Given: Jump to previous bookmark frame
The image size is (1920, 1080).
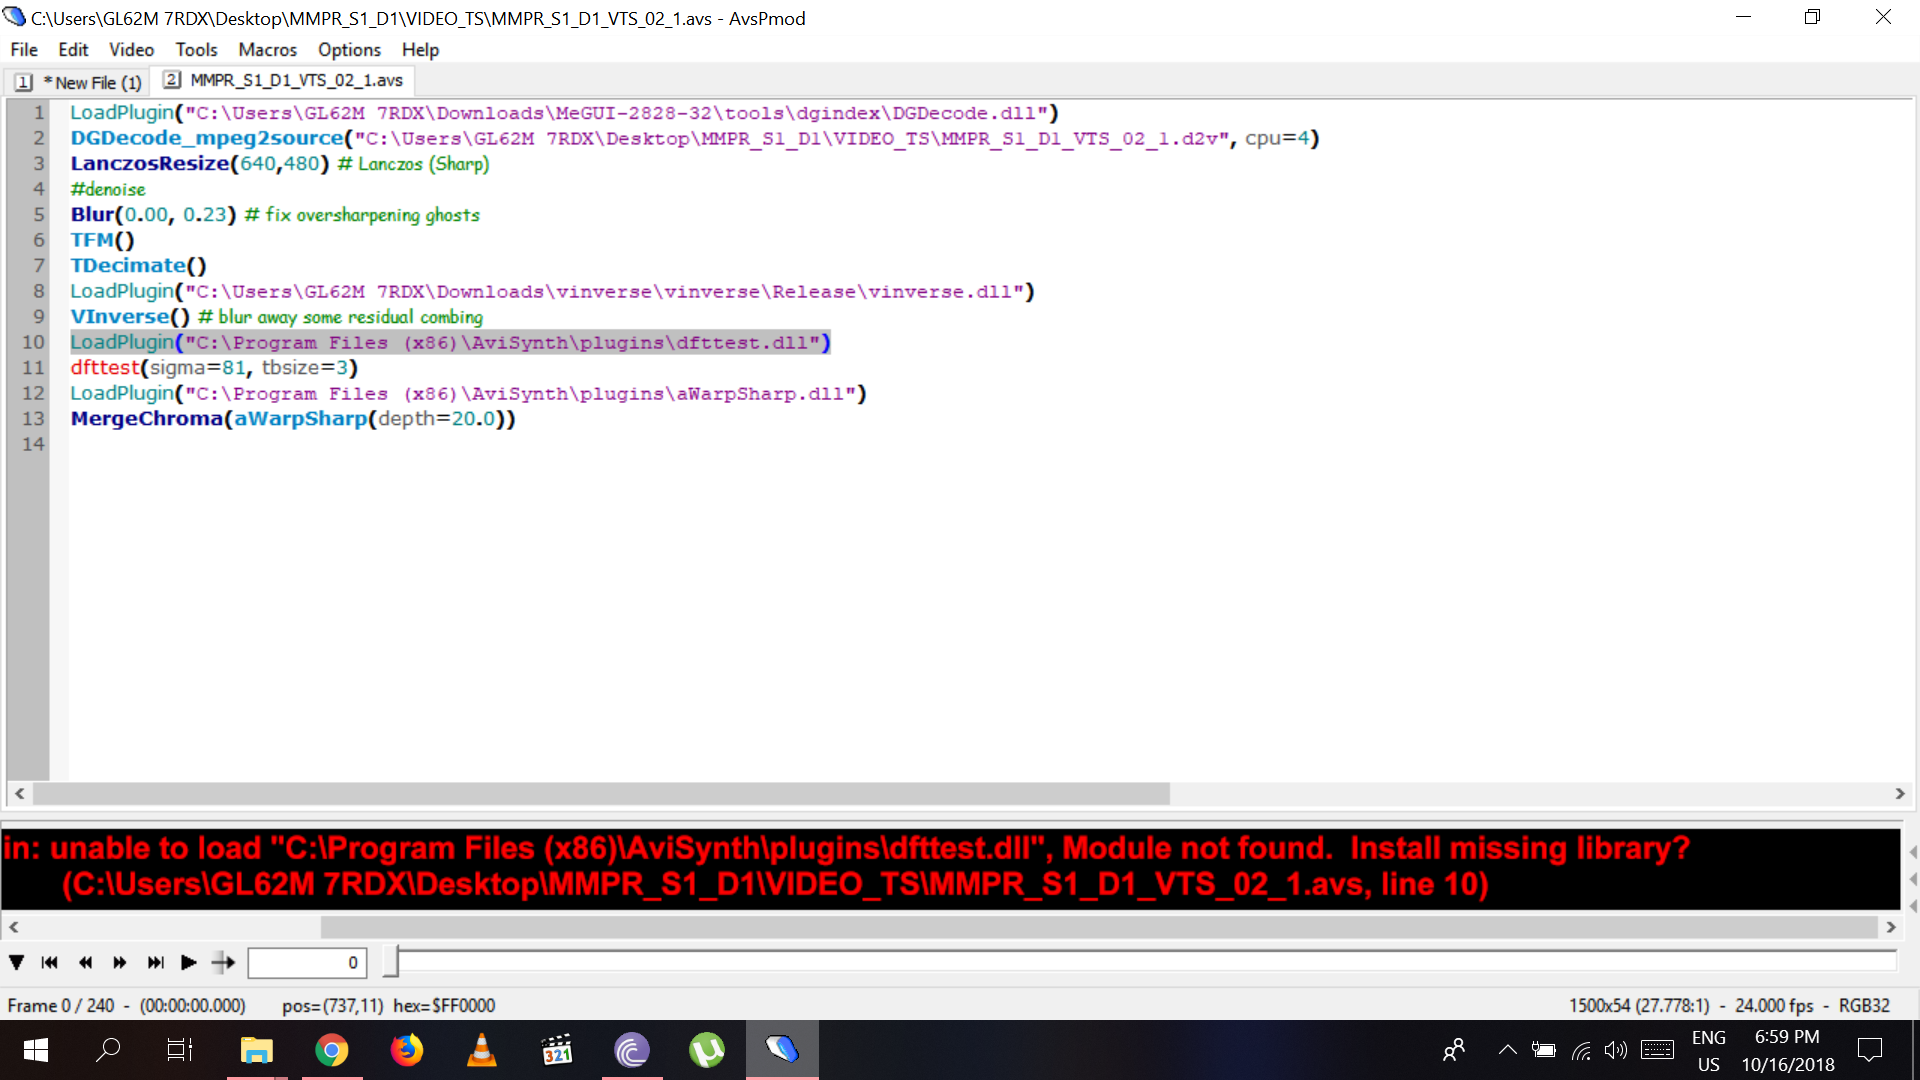Looking at the screenshot, I should coord(50,962).
